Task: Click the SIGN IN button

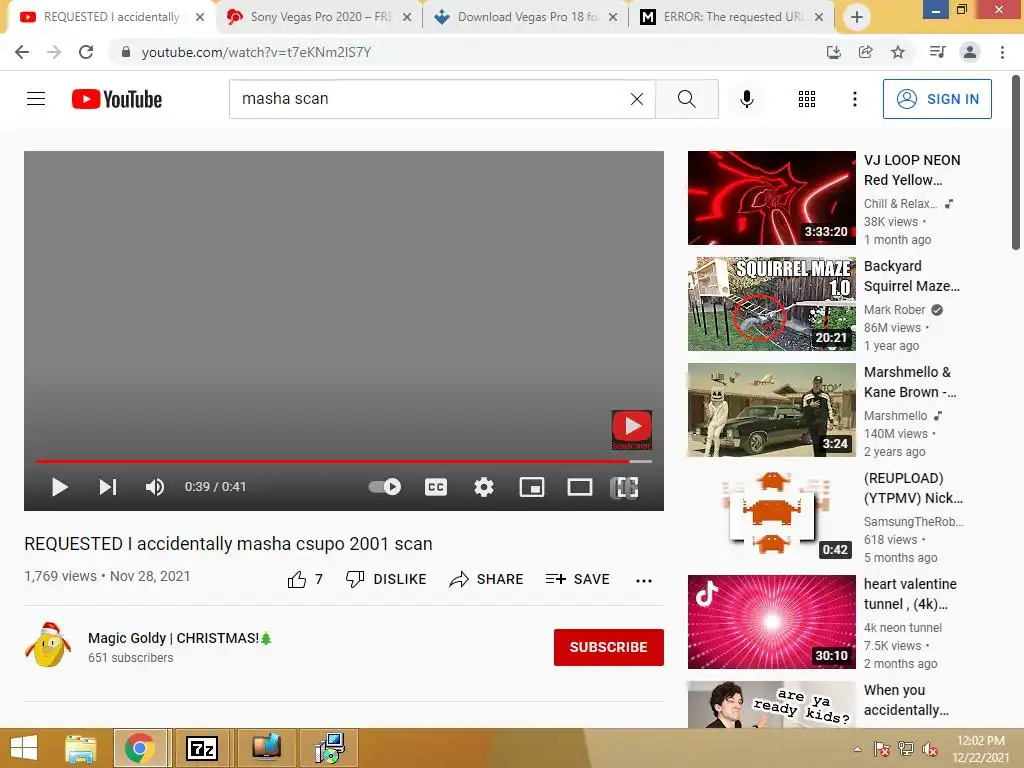Action: [x=937, y=99]
